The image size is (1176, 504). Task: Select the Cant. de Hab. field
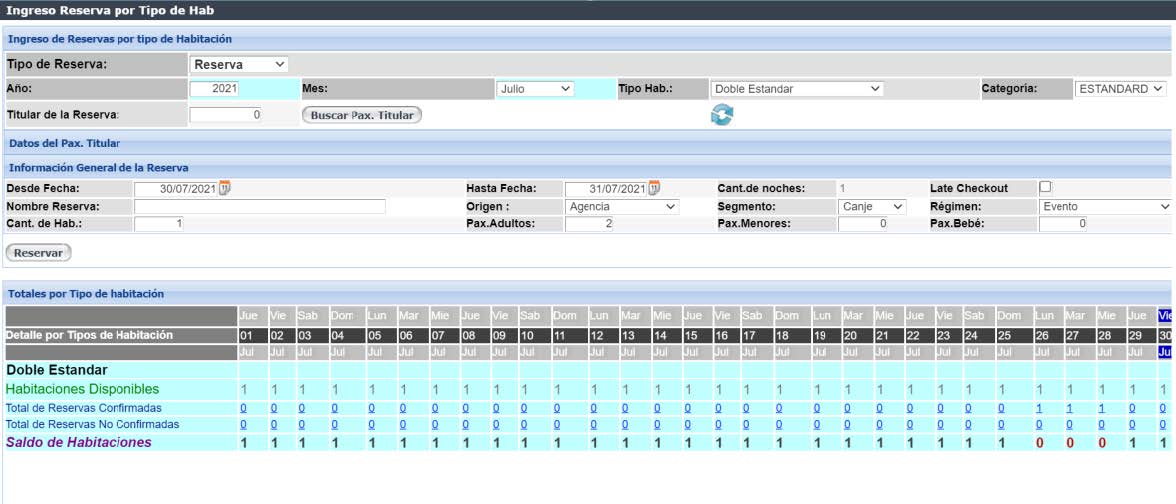160,224
